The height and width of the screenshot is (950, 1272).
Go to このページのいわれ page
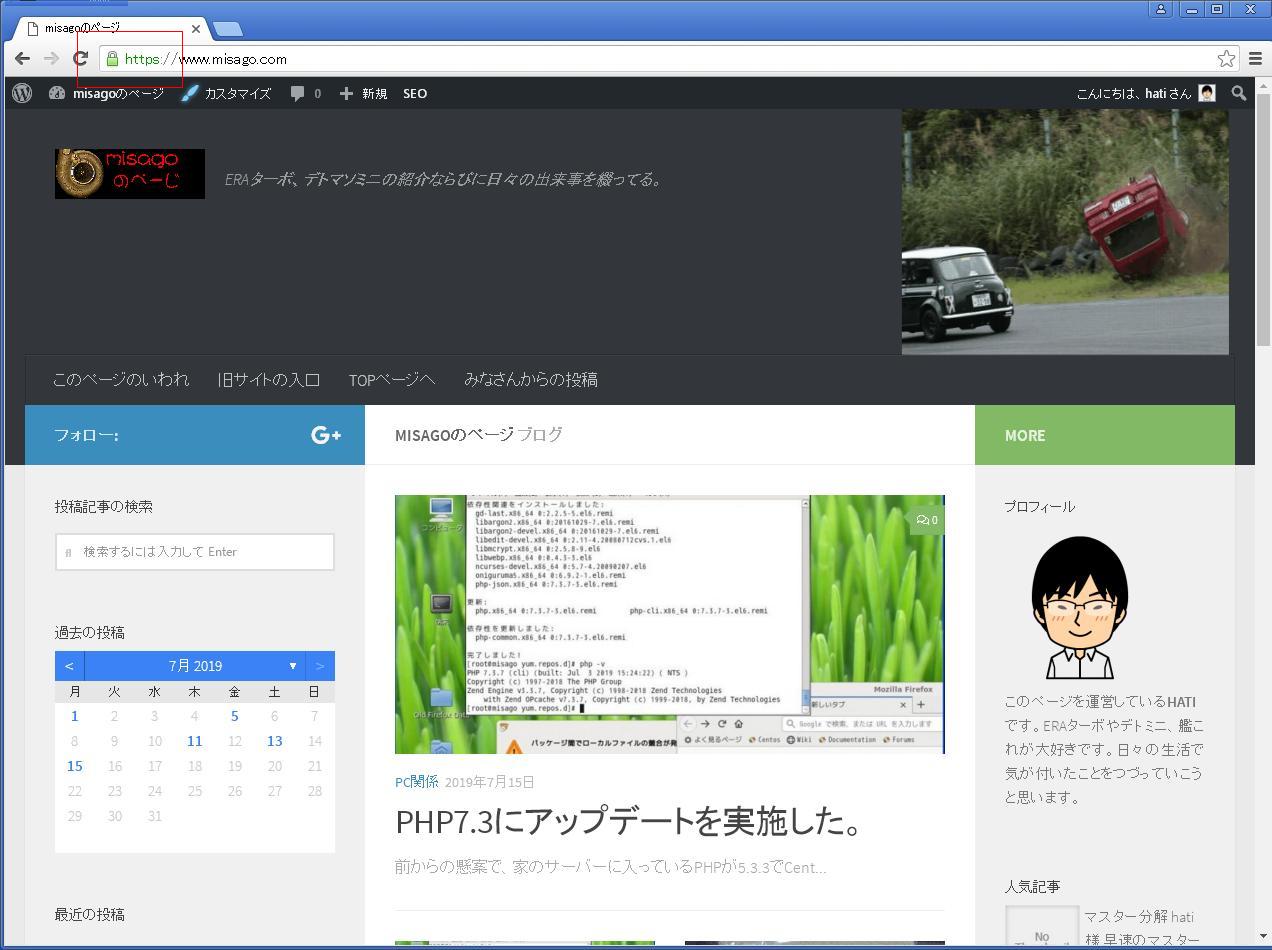click(x=121, y=380)
